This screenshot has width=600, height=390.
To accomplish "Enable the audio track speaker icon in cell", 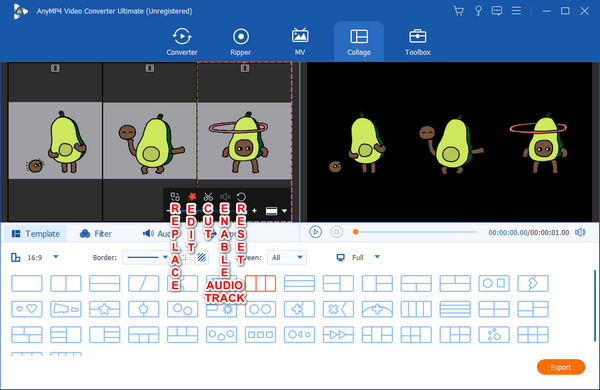I will pyautogui.click(x=225, y=197).
